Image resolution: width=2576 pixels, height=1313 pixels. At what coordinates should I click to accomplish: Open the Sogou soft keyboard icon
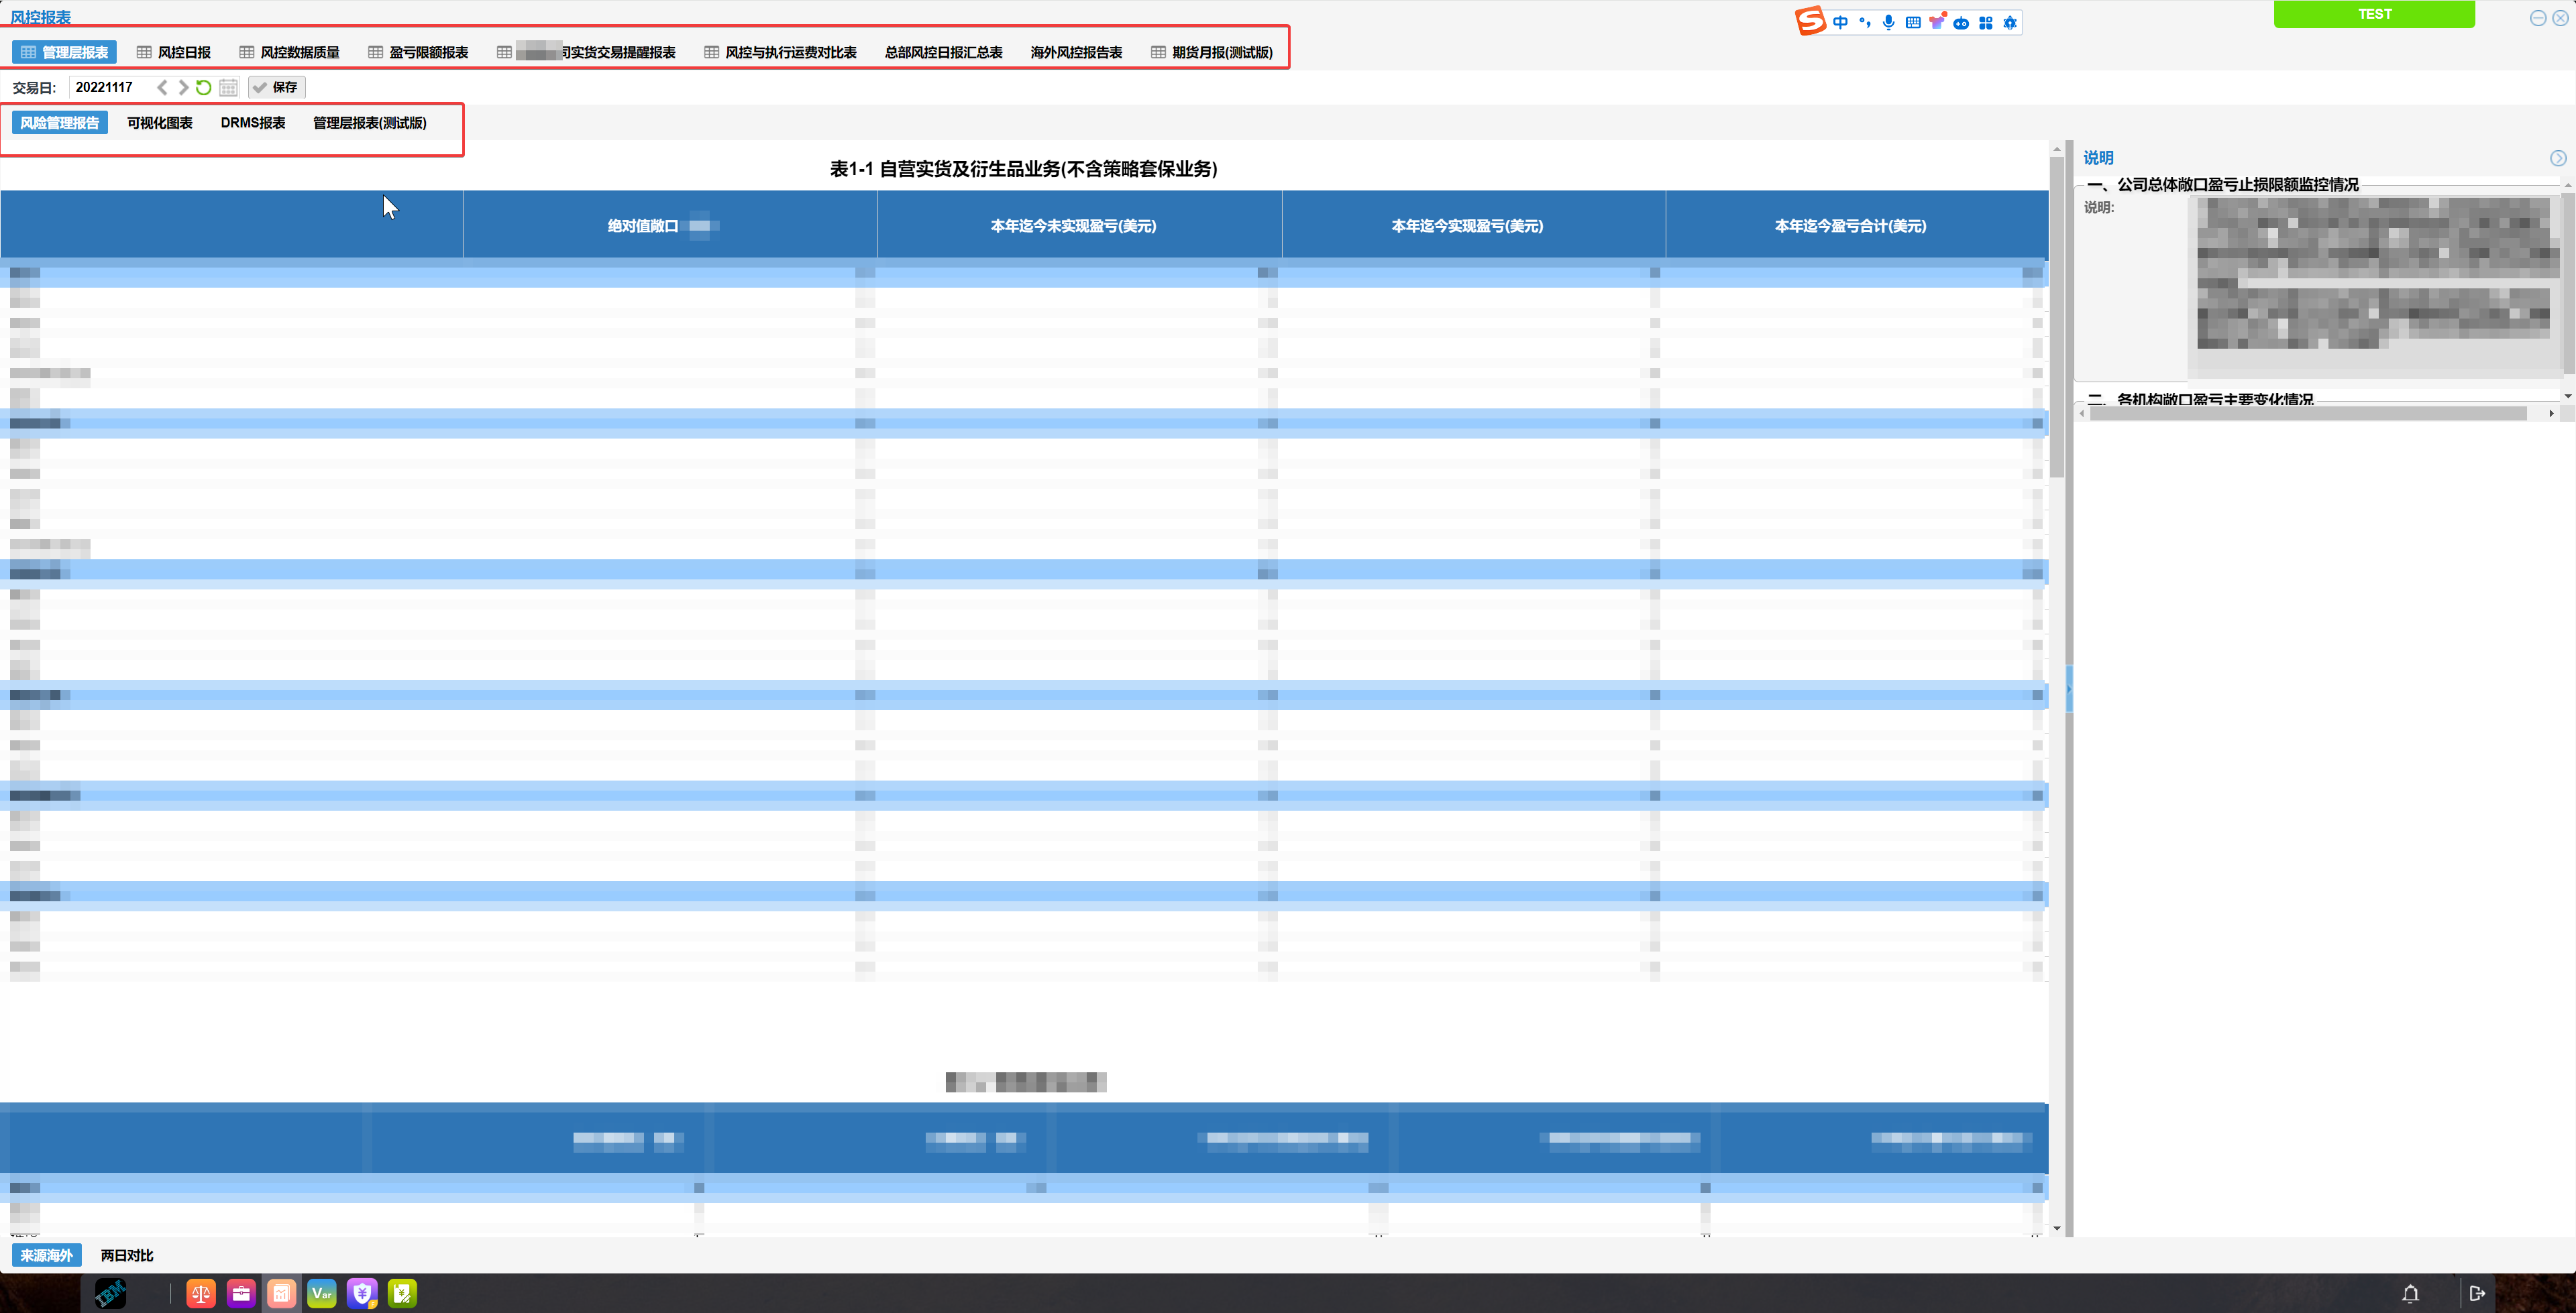click(1913, 22)
